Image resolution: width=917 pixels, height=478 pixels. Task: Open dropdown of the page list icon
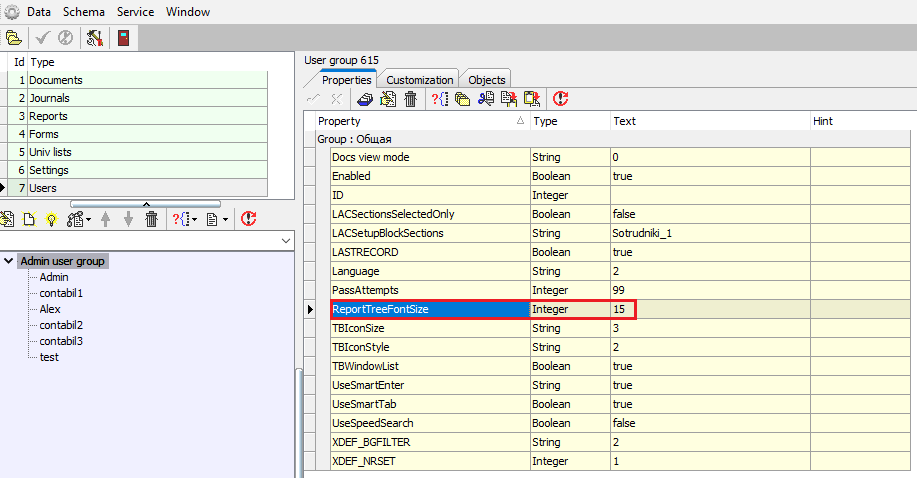225,220
